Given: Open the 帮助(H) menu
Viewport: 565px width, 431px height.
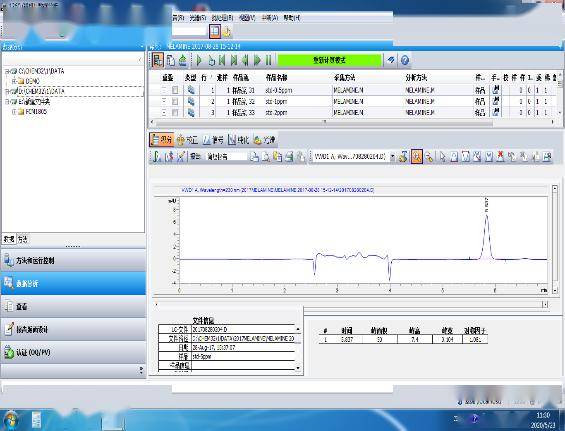Looking at the screenshot, I should point(292,18).
